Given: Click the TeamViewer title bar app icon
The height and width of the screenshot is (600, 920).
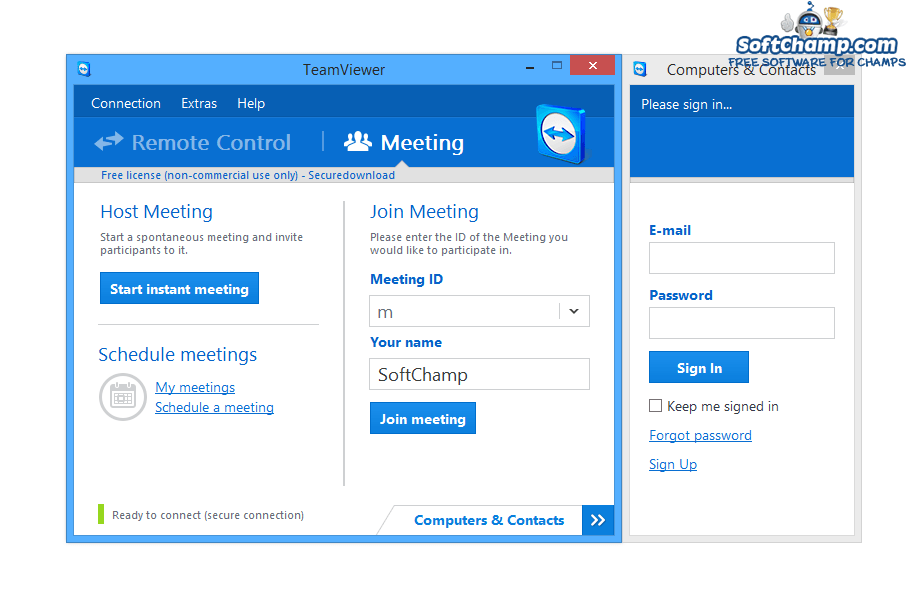Looking at the screenshot, I should [84, 69].
